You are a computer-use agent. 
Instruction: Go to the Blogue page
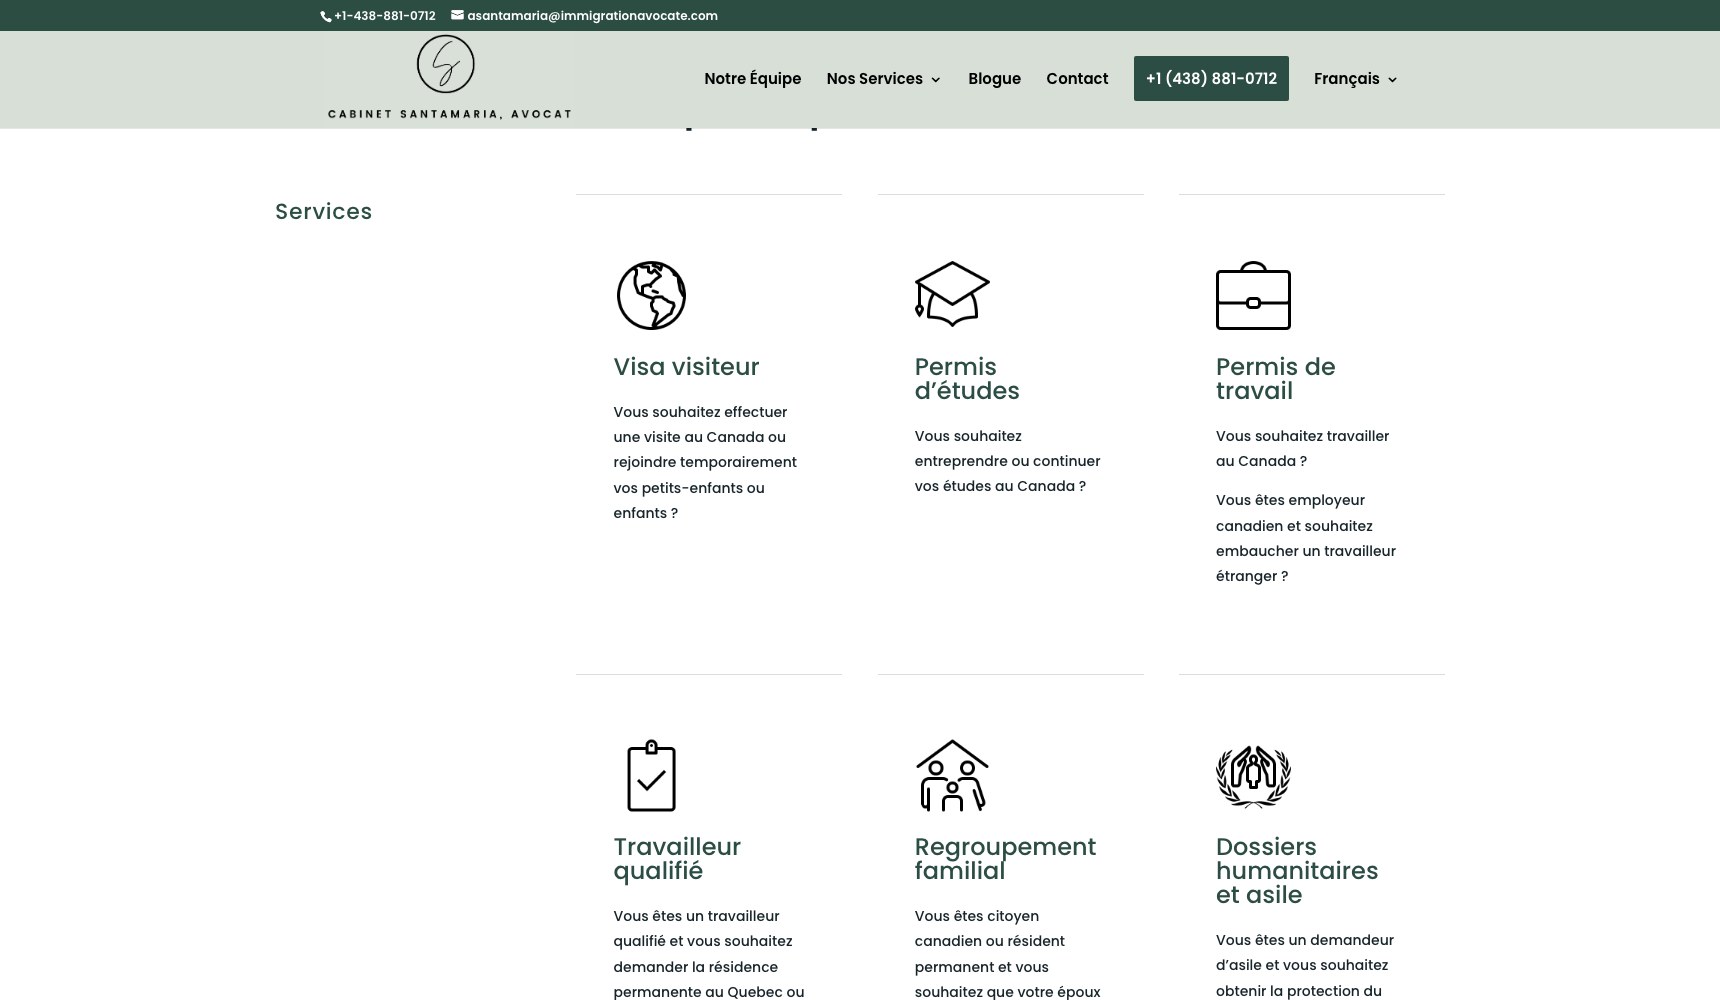[x=994, y=78]
